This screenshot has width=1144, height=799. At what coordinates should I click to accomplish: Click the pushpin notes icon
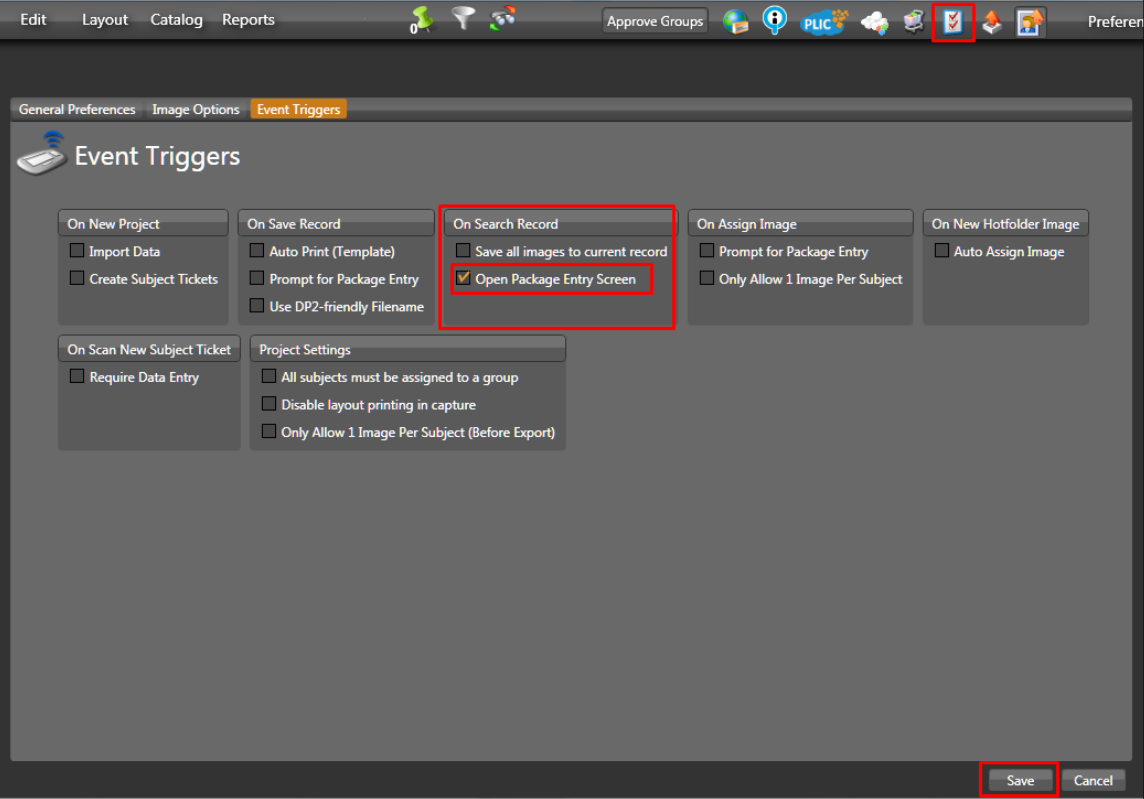pos(418,19)
